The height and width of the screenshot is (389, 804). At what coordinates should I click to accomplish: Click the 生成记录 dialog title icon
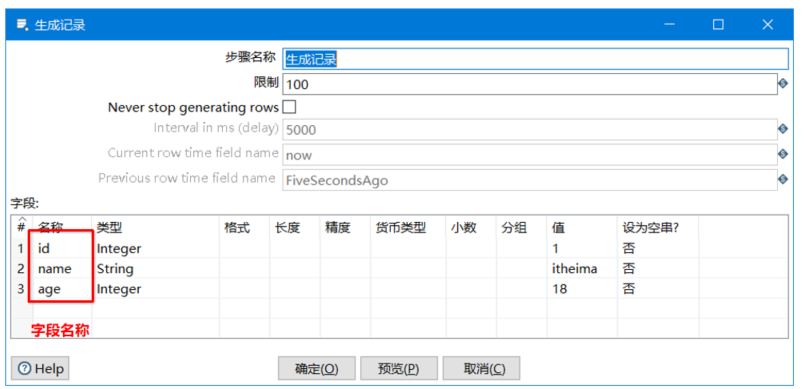click(22, 25)
